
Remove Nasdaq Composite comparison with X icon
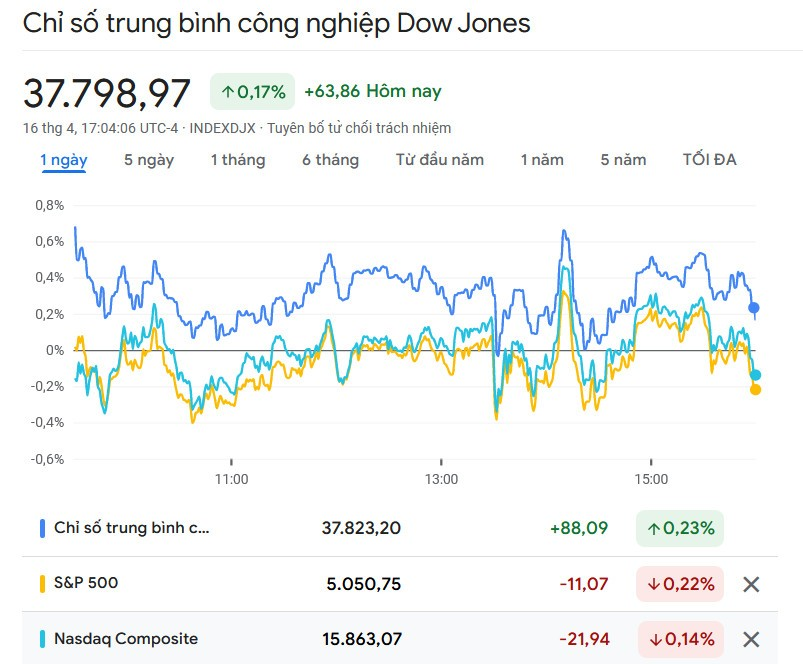(751, 639)
